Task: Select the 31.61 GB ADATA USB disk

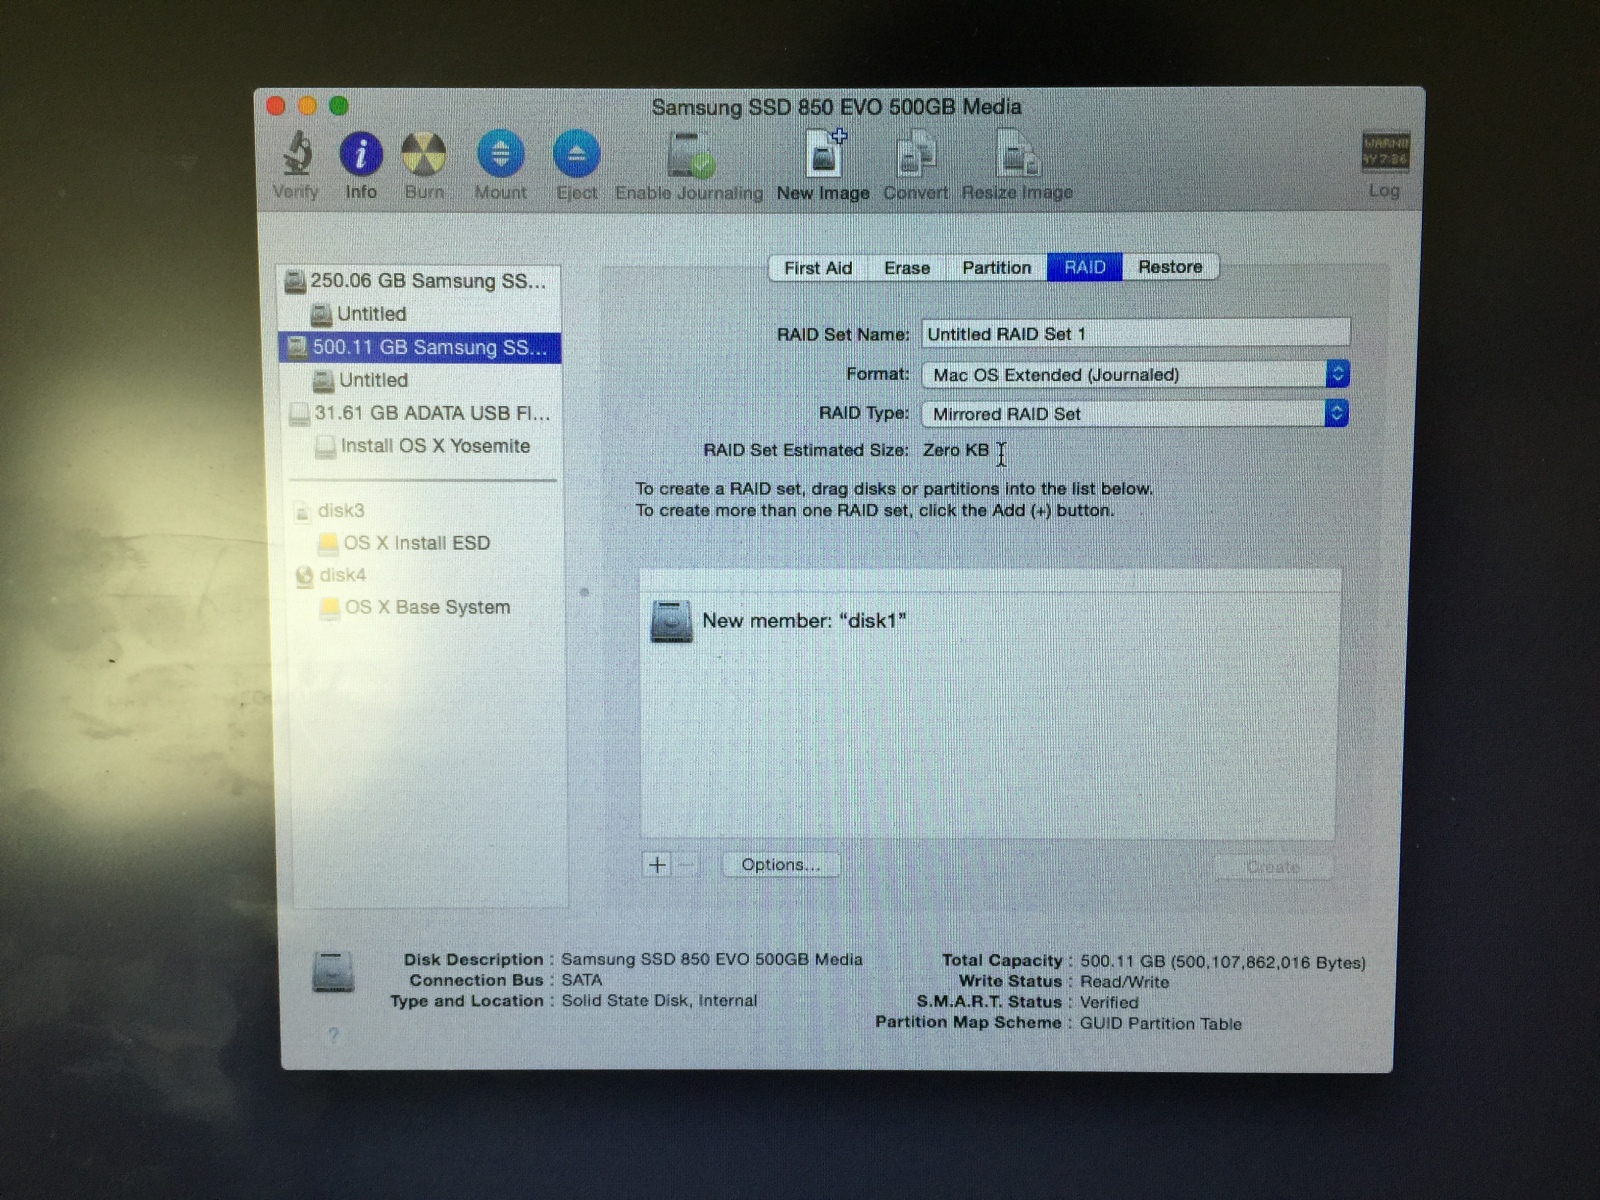Action: [420, 413]
